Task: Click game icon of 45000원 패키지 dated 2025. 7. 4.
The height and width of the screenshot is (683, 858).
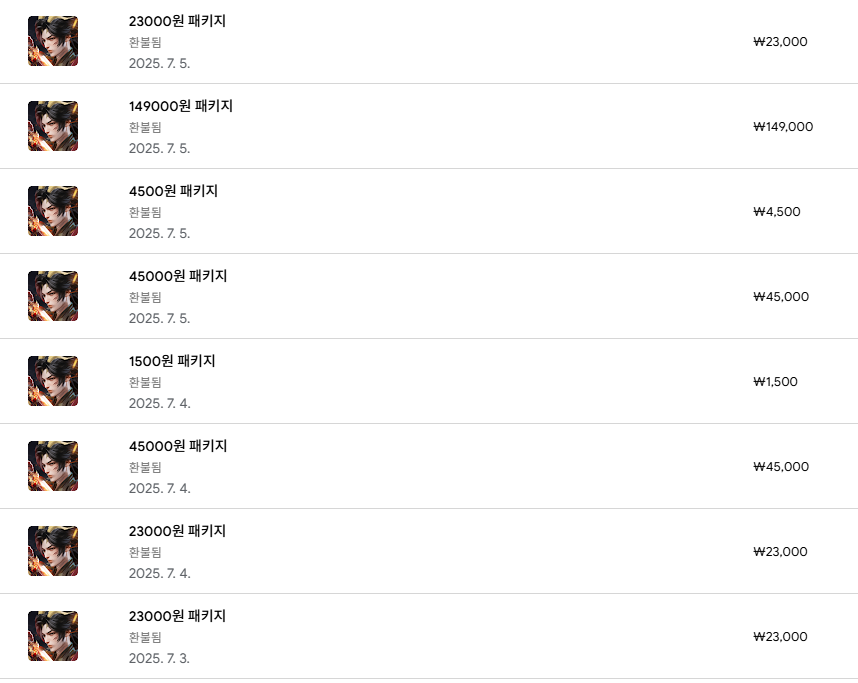Action: (x=53, y=466)
